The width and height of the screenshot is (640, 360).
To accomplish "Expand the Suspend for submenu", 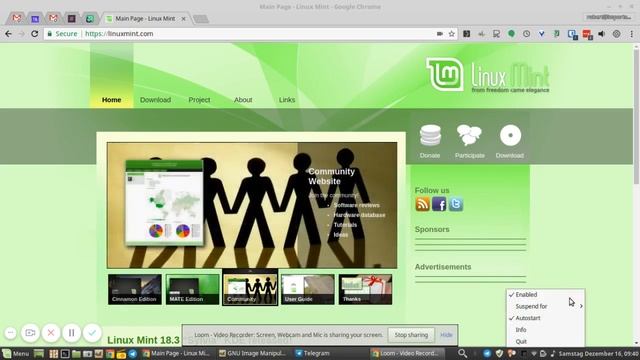I will pos(546,306).
